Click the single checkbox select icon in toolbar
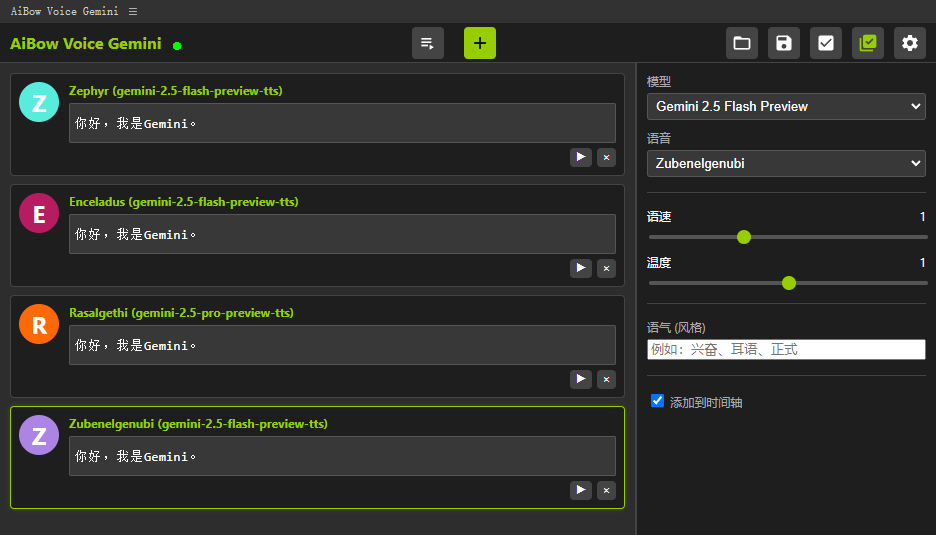 click(826, 43)
